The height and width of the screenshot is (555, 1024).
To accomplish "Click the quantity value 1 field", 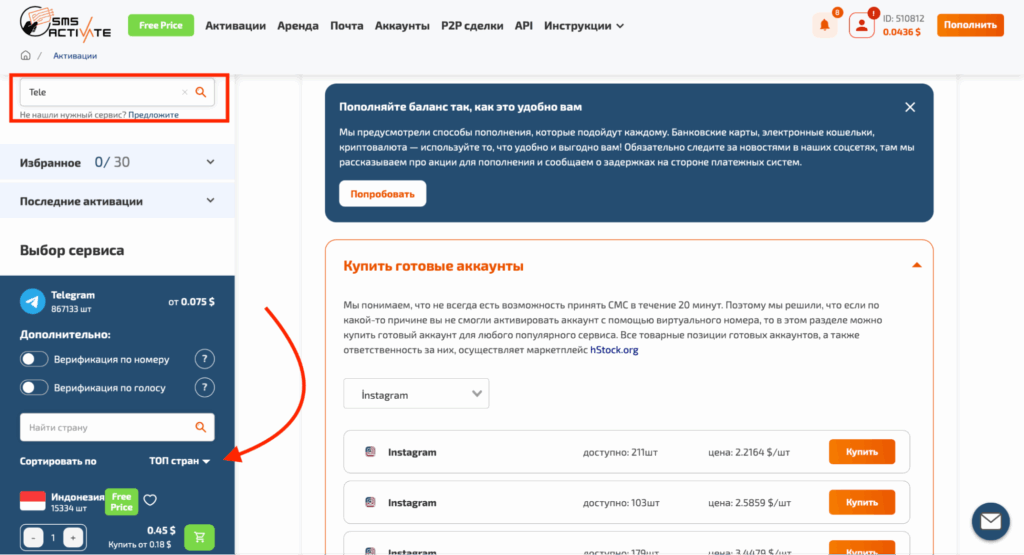I will [x=53, y=537].
